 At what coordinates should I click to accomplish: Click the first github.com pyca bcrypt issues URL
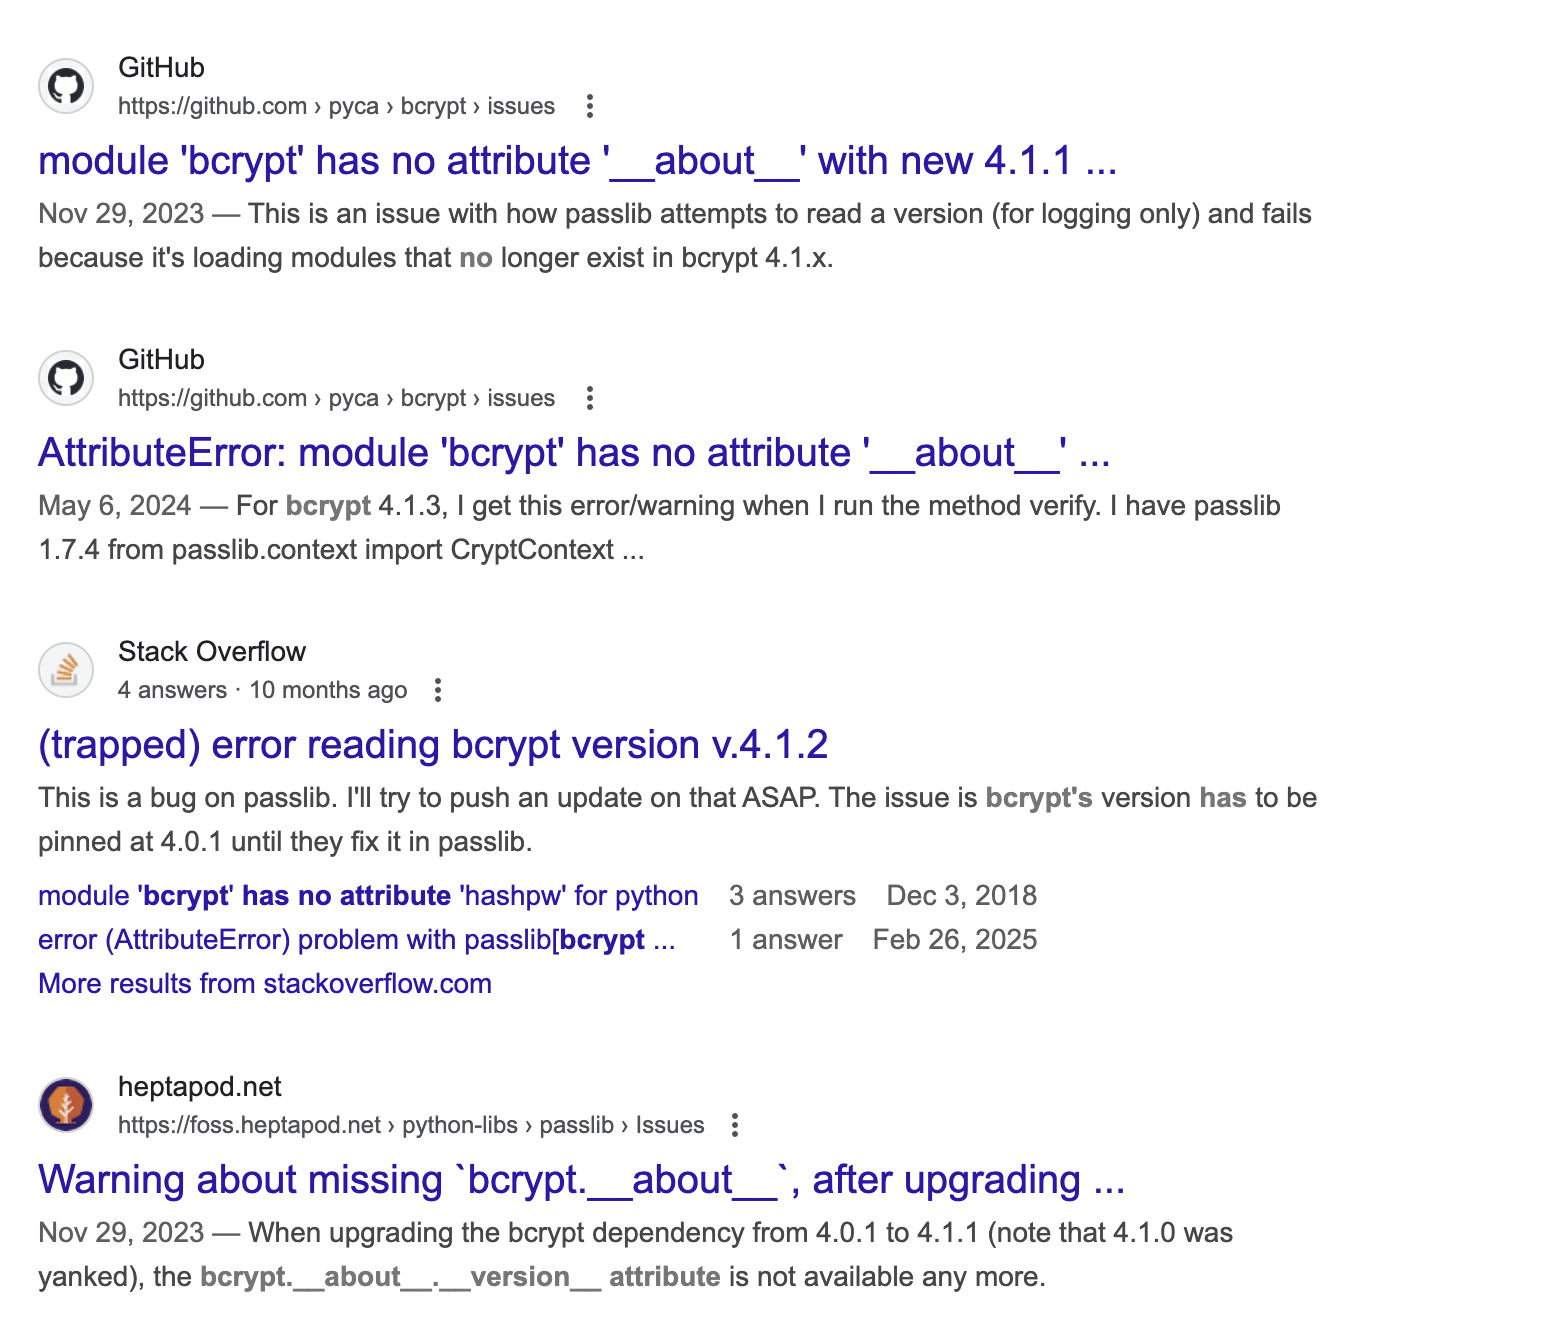point(336,106)
